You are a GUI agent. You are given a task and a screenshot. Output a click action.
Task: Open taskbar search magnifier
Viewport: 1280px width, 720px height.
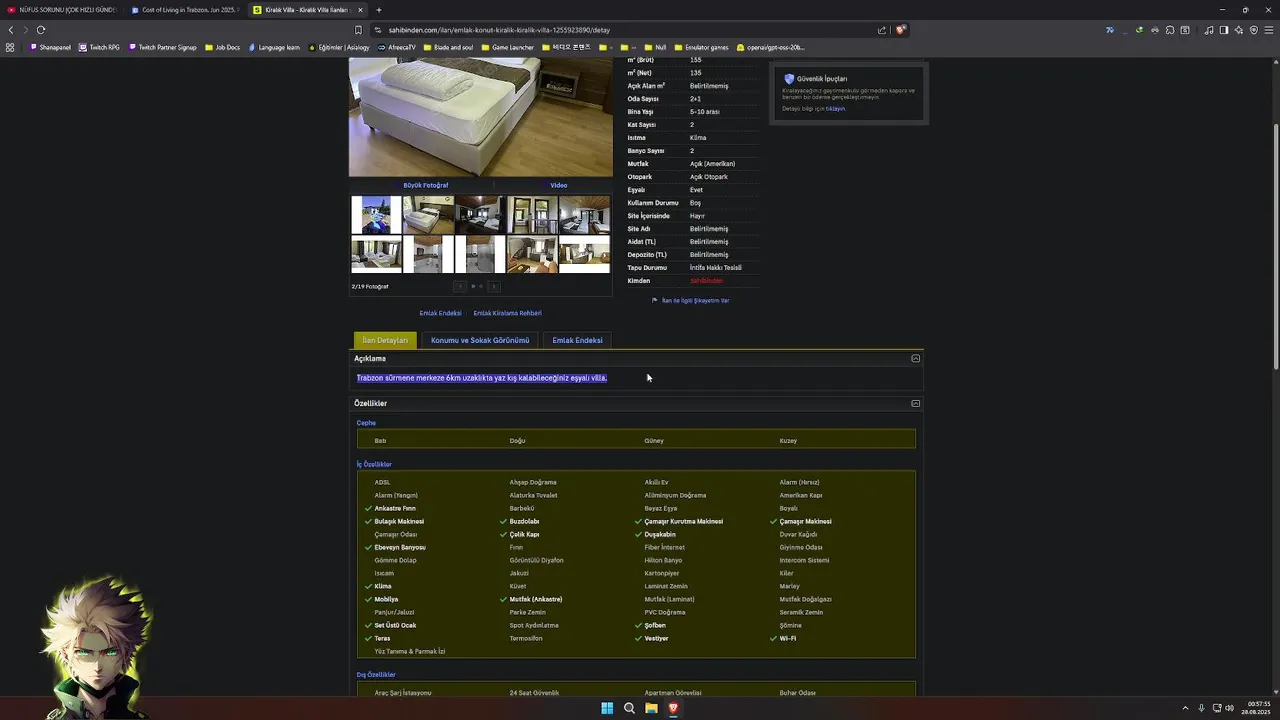coord(629,708)
